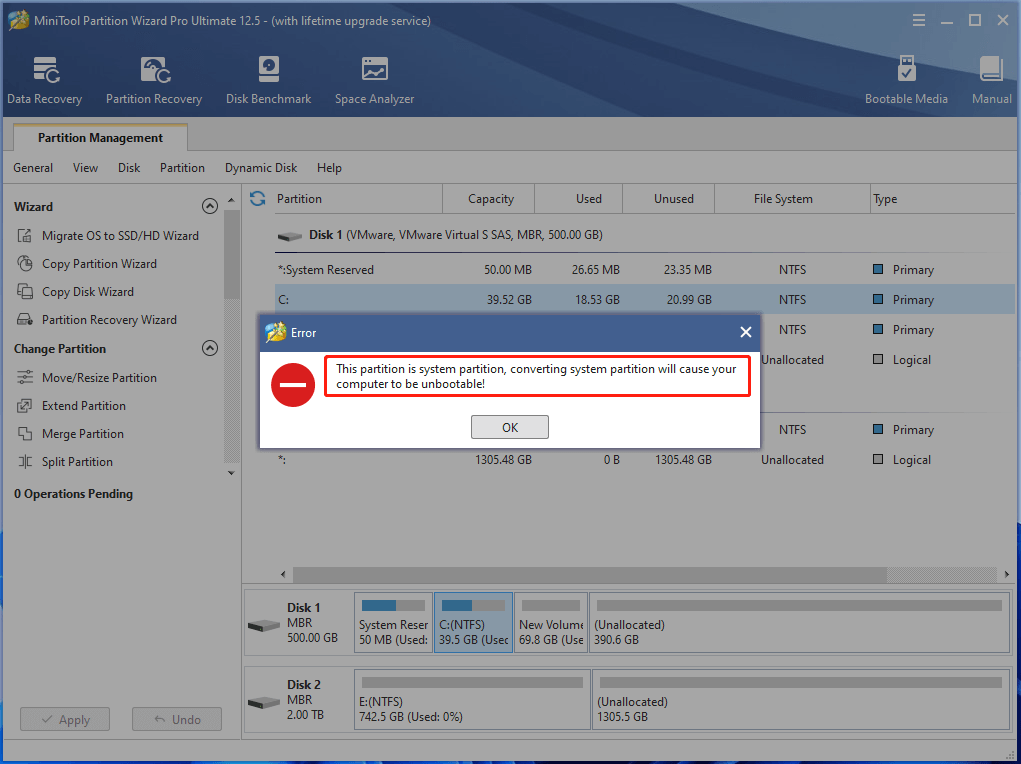Screen dimensions: 1021x764
Task: Select Disk 1 unallocated 390.6 GB block
Action: 799,622
